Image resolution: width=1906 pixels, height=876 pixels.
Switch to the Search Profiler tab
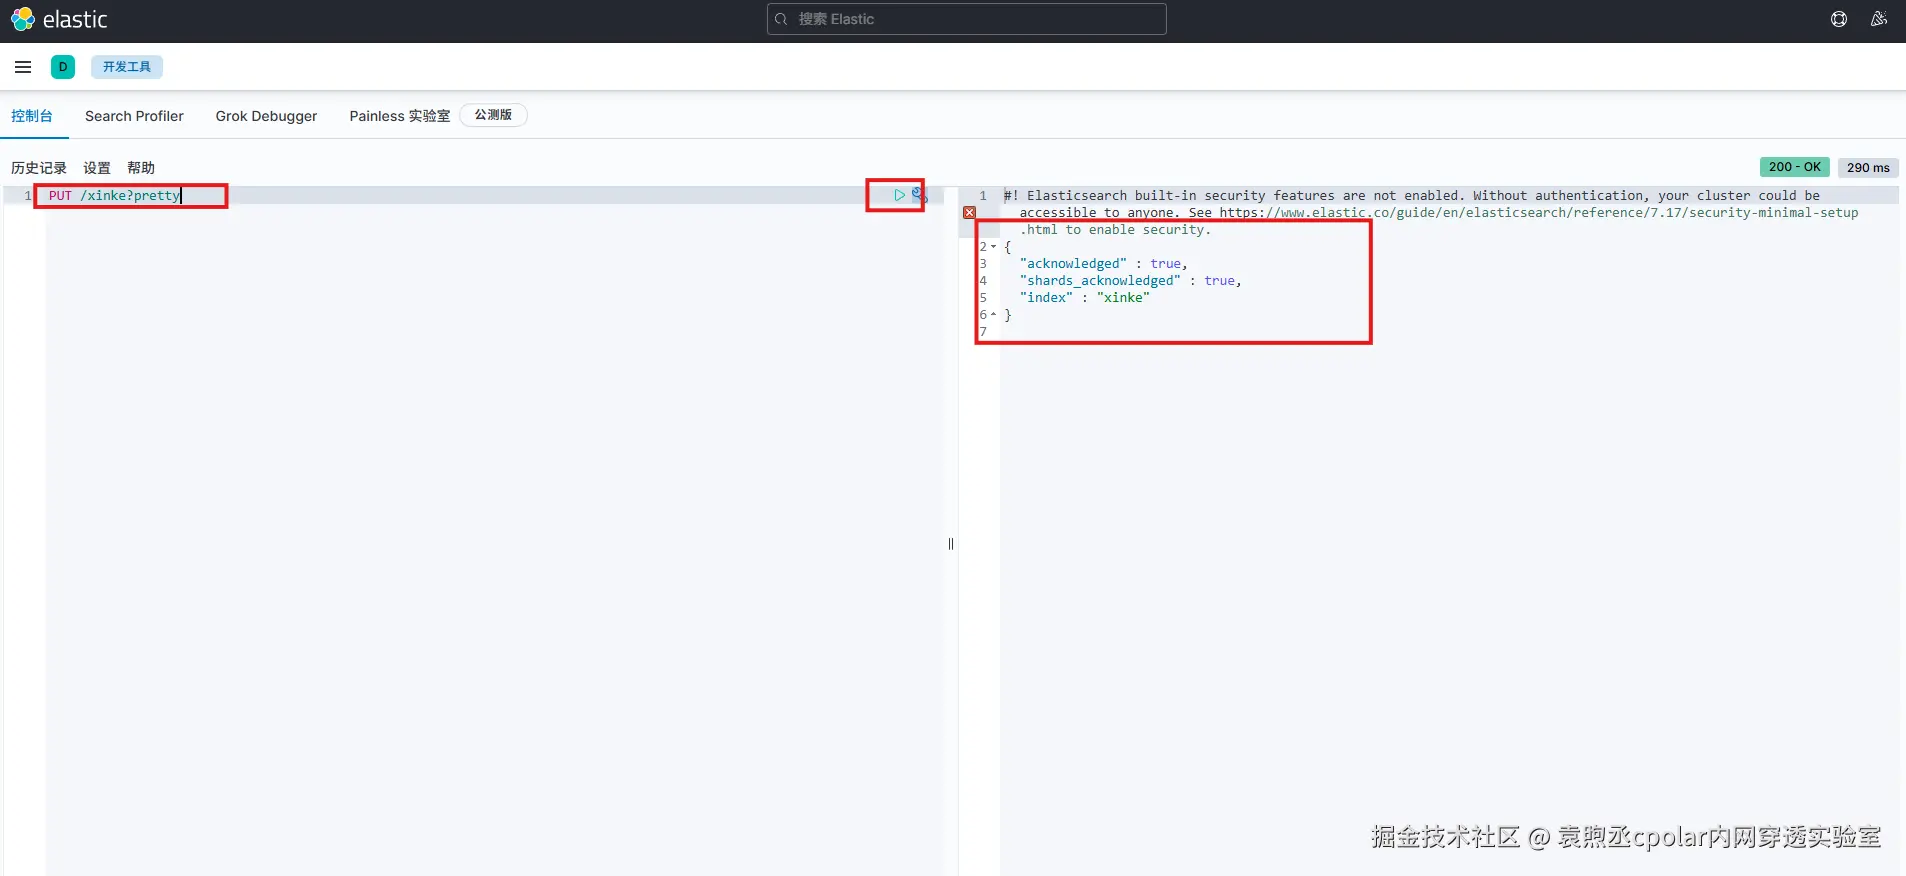pyautogui.click(x=134, y=116)
